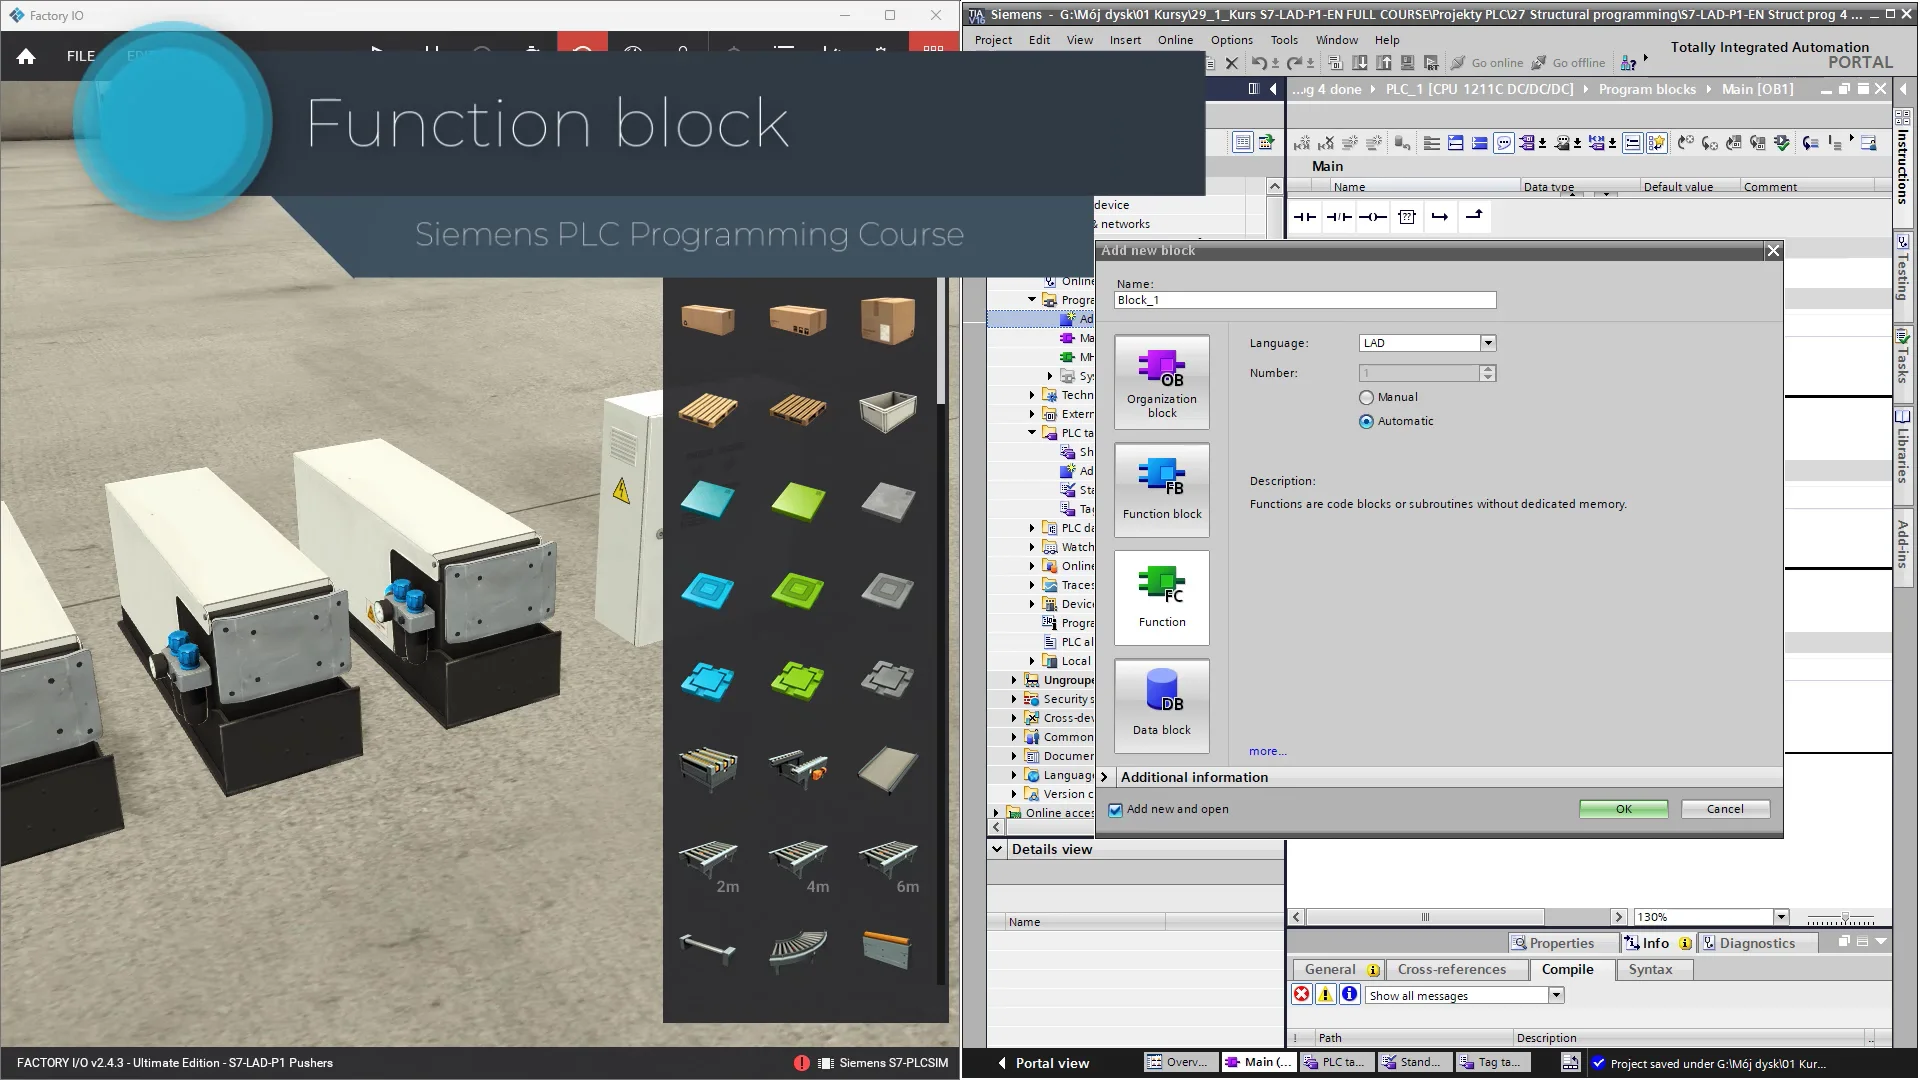Select the Data block type

point(1161,706)
